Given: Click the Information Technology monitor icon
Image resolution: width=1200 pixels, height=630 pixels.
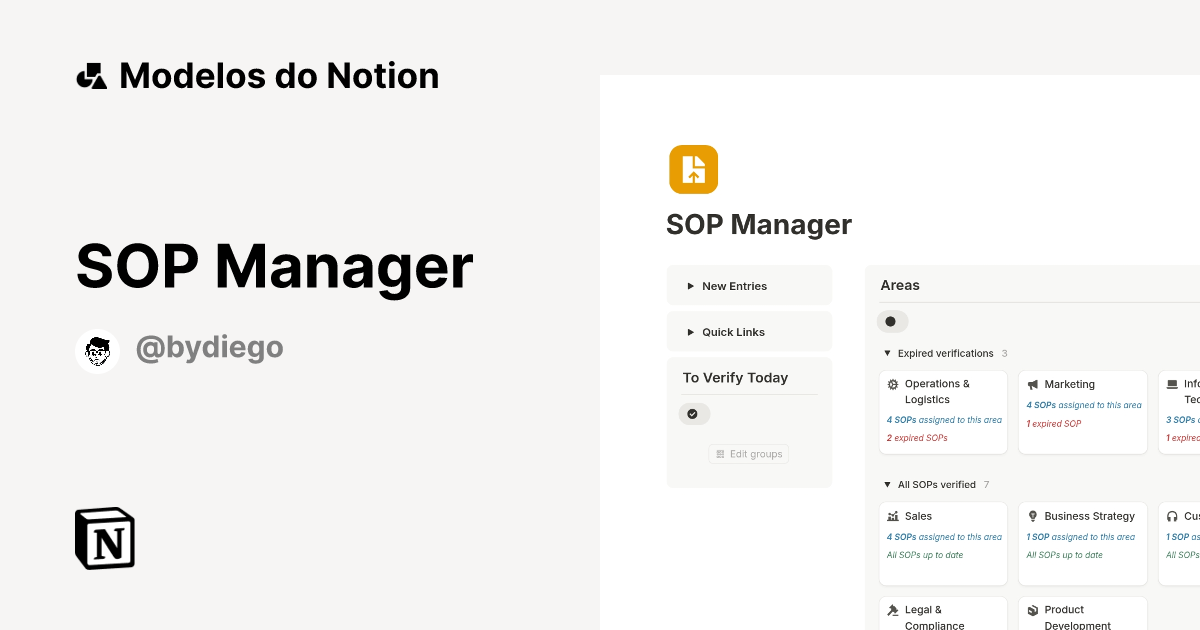Looking at the screenshot, I should [1170, 383].
